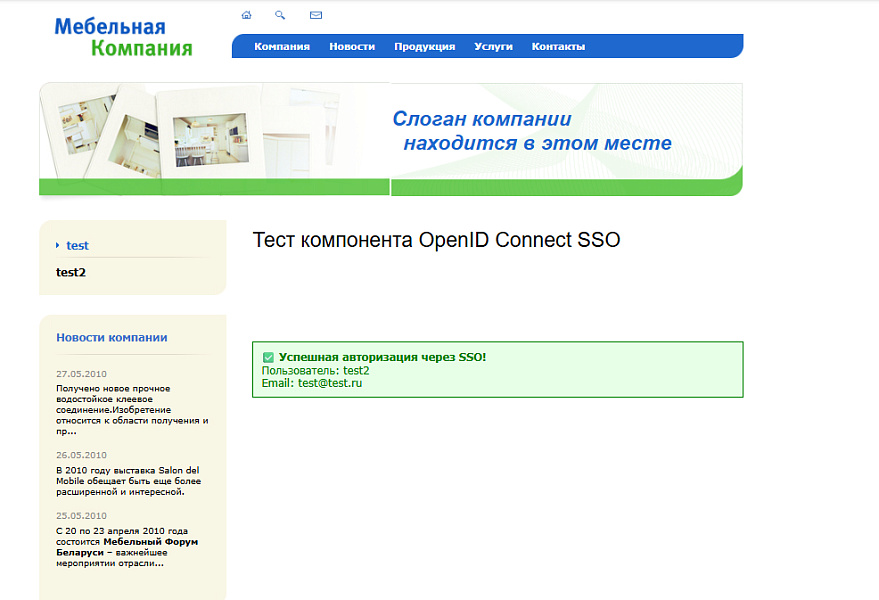
Task: Select test2 in the left sidebar
Action: [x=69, y=271]
